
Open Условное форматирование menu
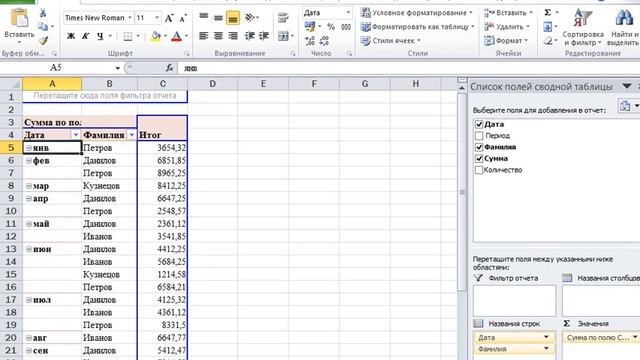(416, 13)
